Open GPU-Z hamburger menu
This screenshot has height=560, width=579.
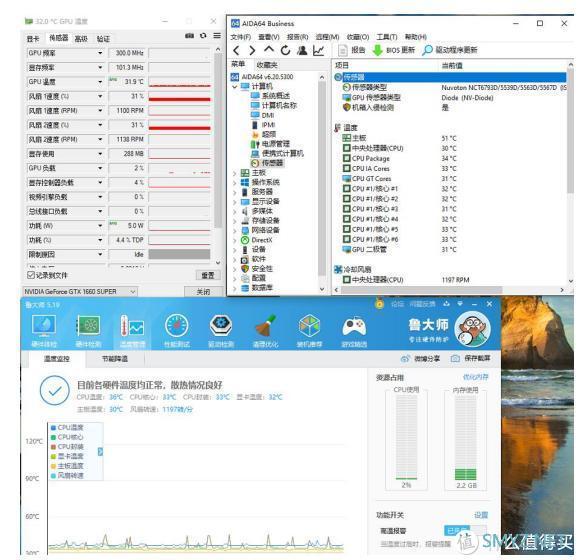217,36
